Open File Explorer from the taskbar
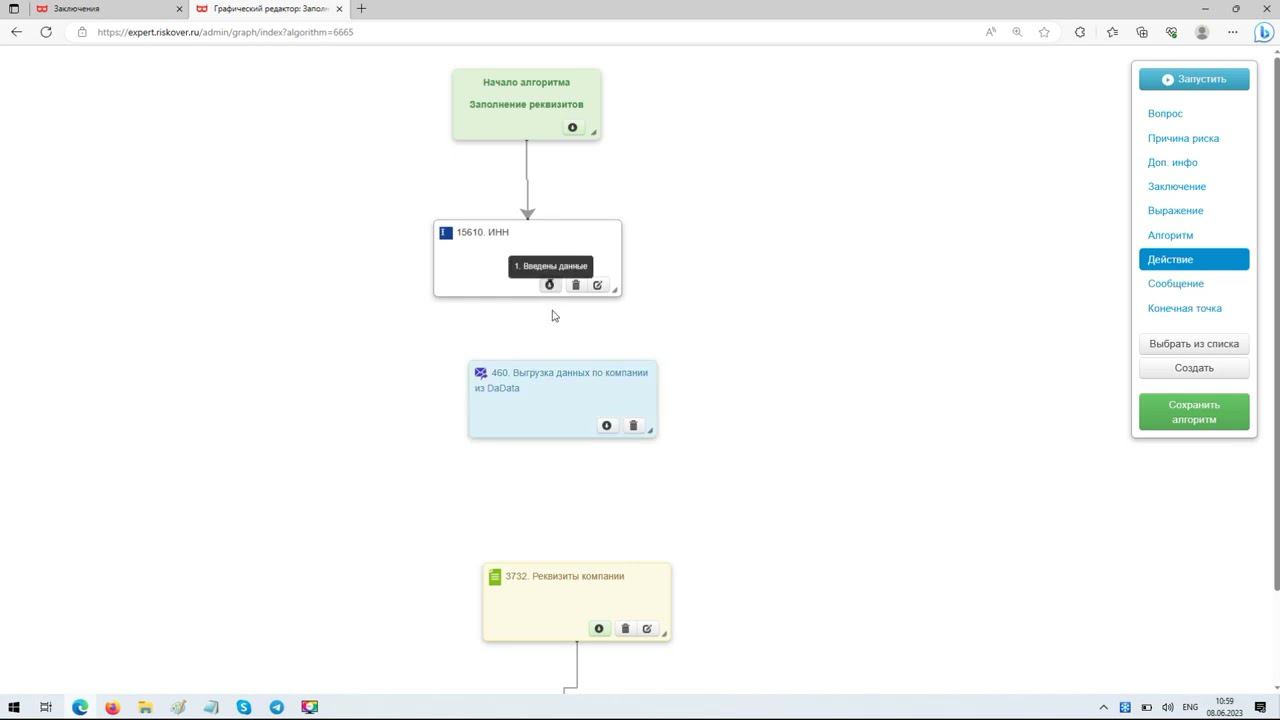The width and height of the screenshot is (1280, 720). tap(145, 707)
